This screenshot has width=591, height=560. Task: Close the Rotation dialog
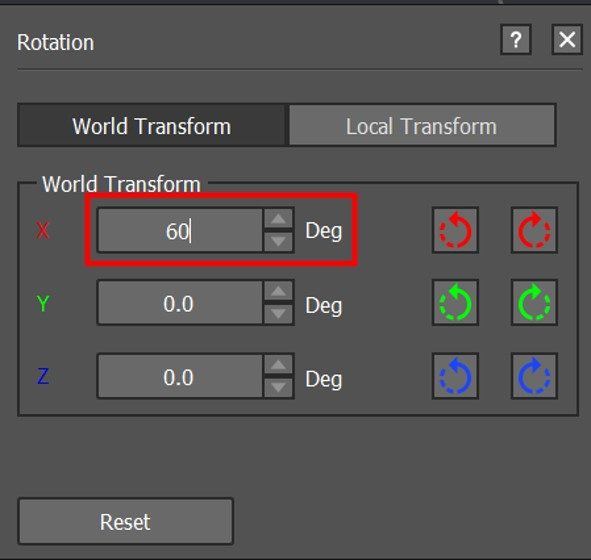coord(567,40)
